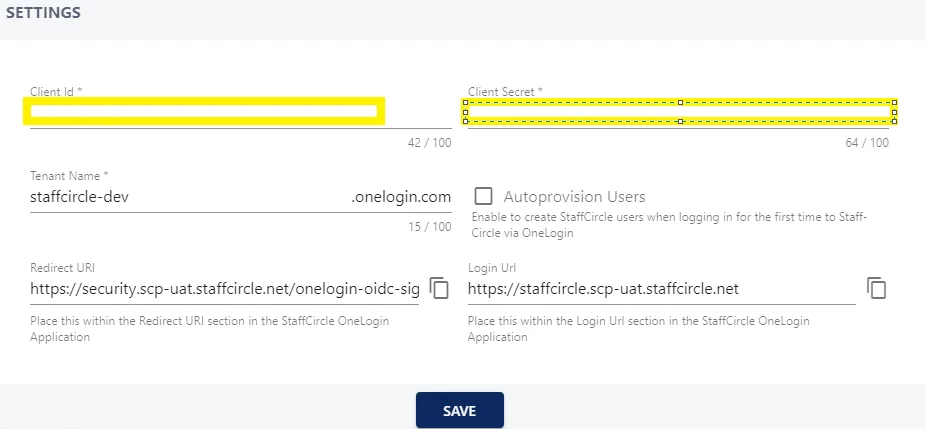Click the 'Enable to create StaffCircle users' help text
The width and height of the screenshot is (925, 437).
click(x=670, y=225)
